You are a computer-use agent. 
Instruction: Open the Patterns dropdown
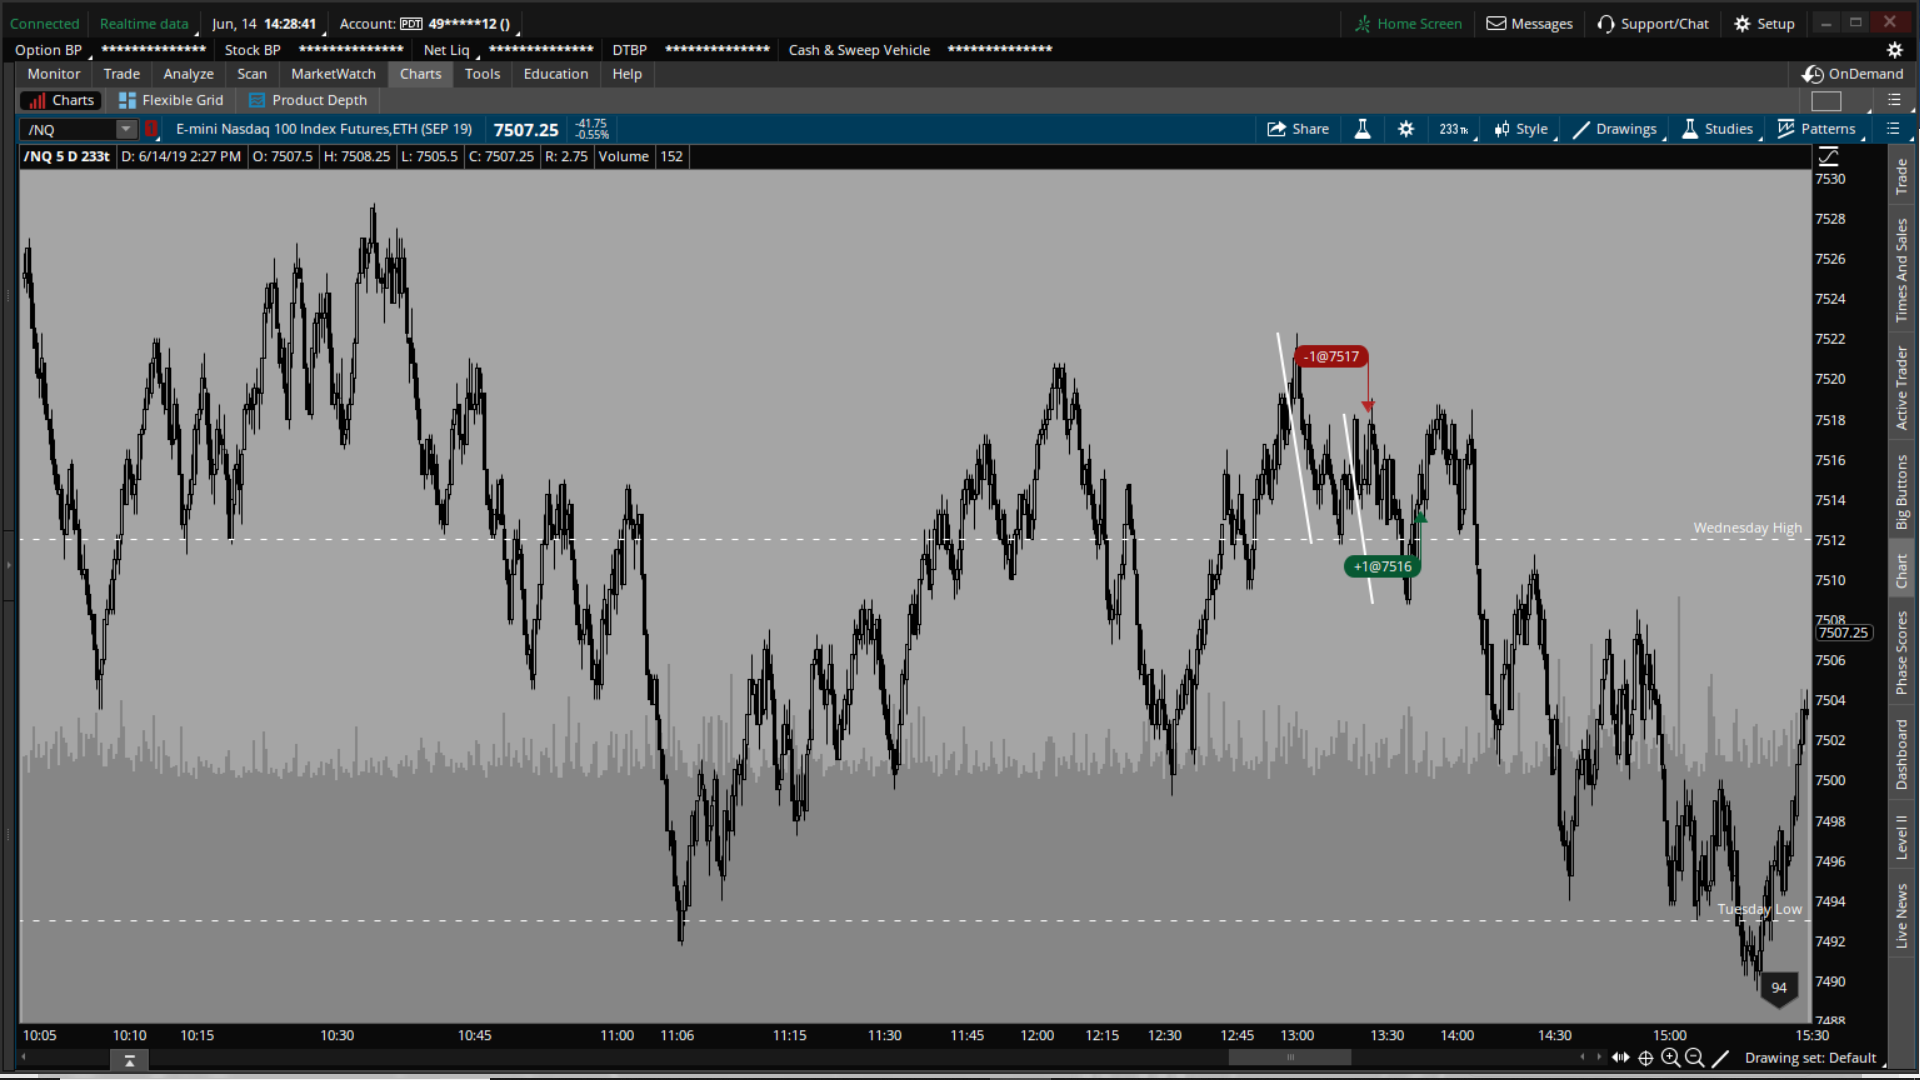tap(1817, 129)
